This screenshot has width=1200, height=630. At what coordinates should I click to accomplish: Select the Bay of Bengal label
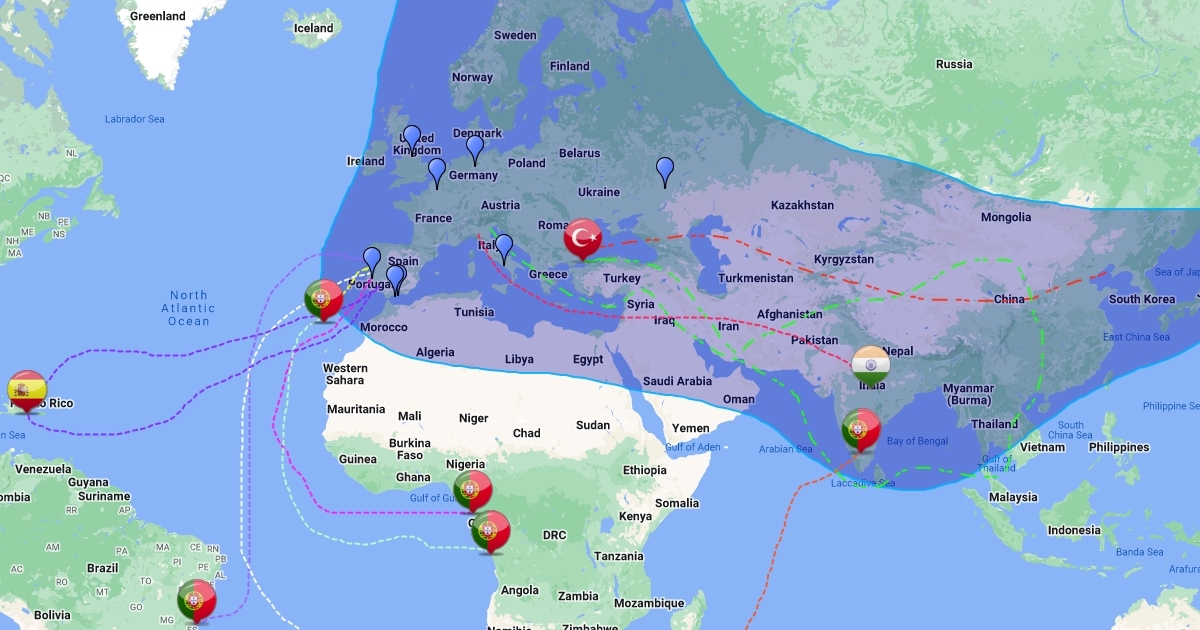(x=917, y=441)
